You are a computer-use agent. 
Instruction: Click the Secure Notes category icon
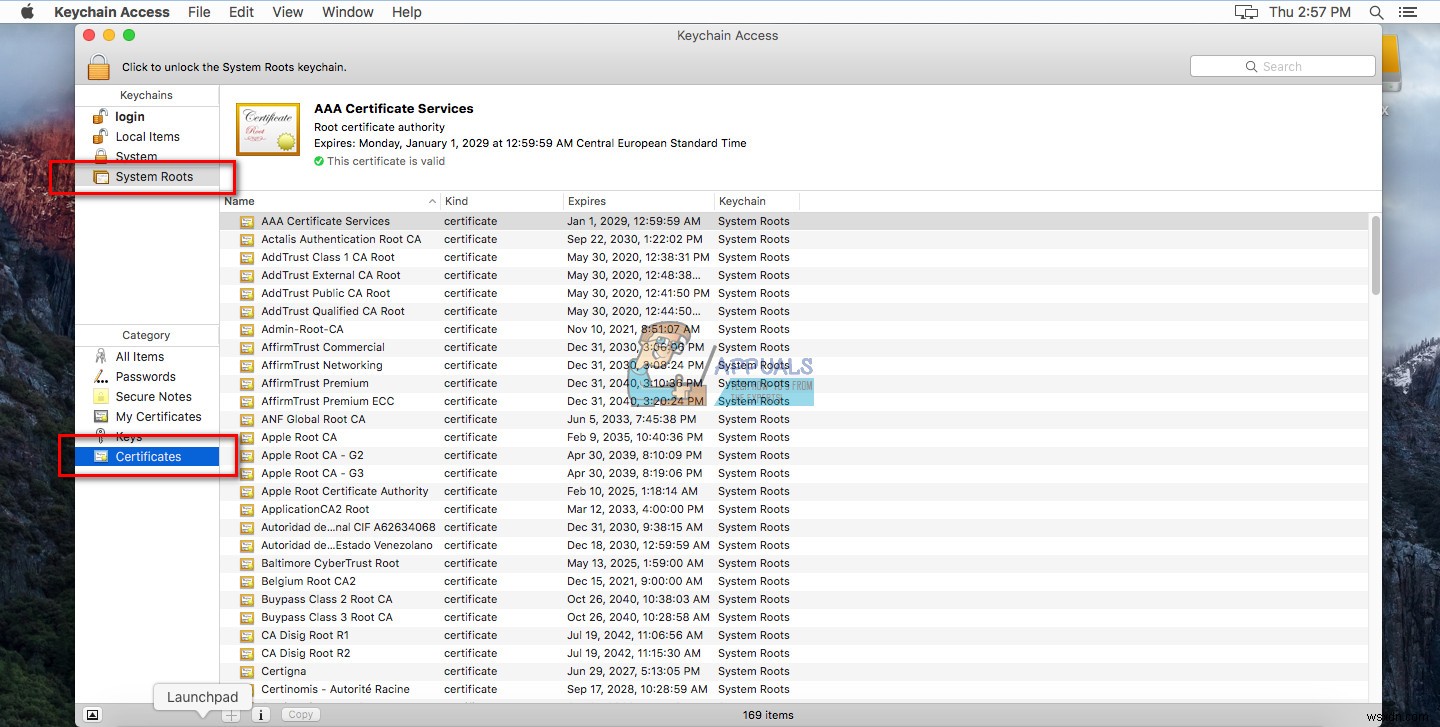pos(100,397)
